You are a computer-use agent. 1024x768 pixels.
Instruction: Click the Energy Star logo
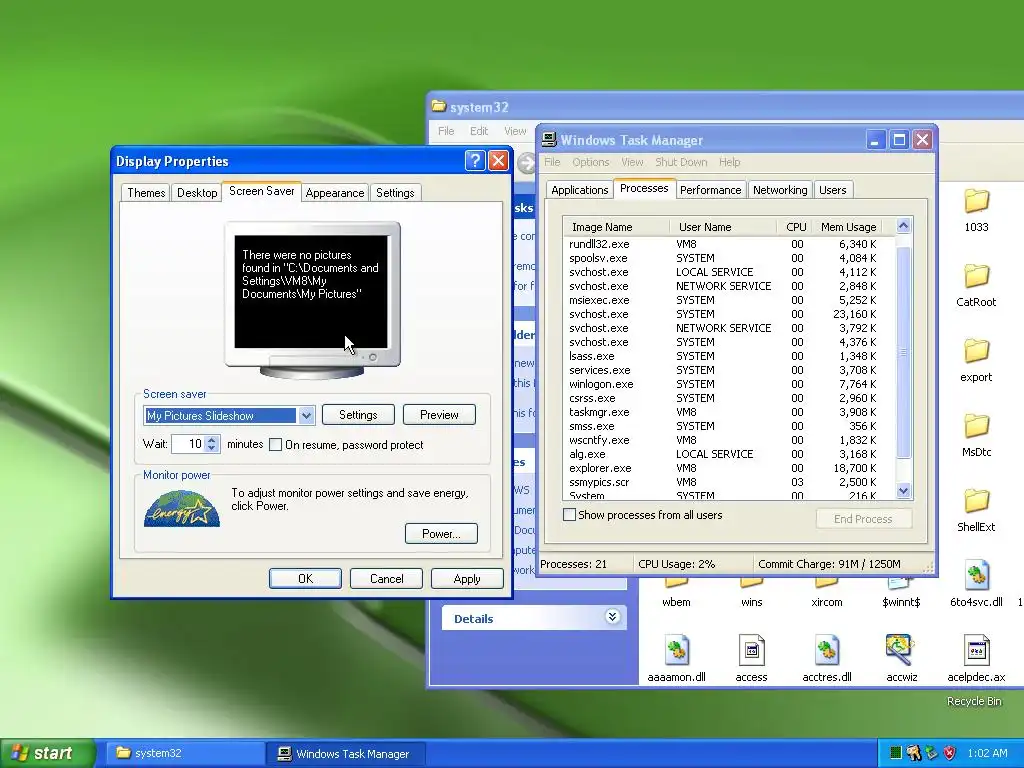182,509
